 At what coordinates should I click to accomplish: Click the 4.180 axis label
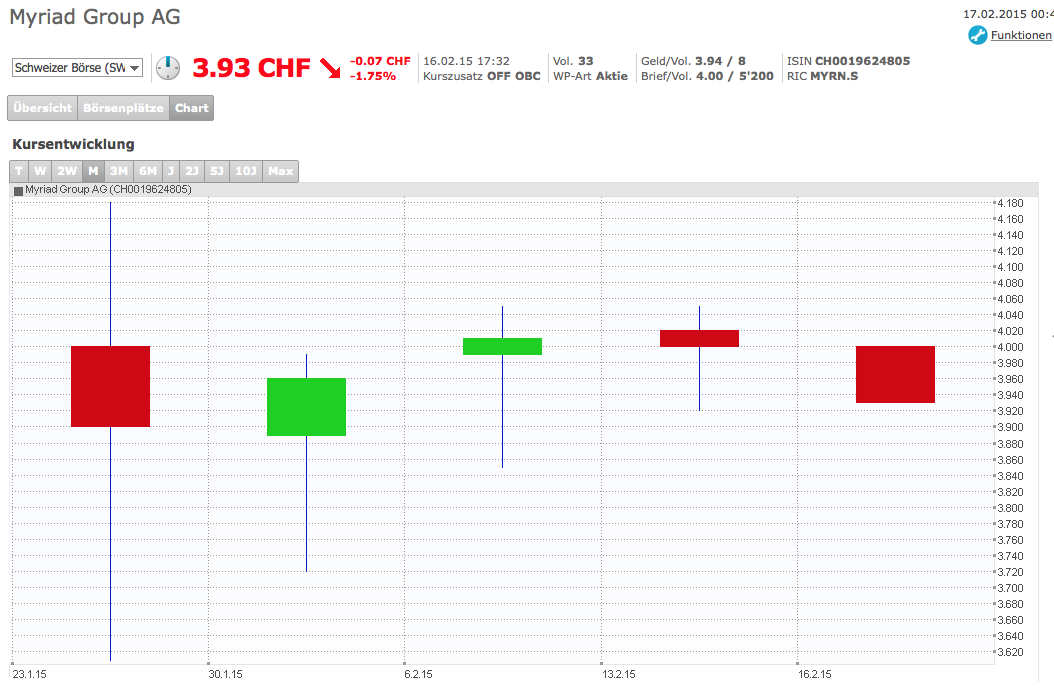(1010, 203)
